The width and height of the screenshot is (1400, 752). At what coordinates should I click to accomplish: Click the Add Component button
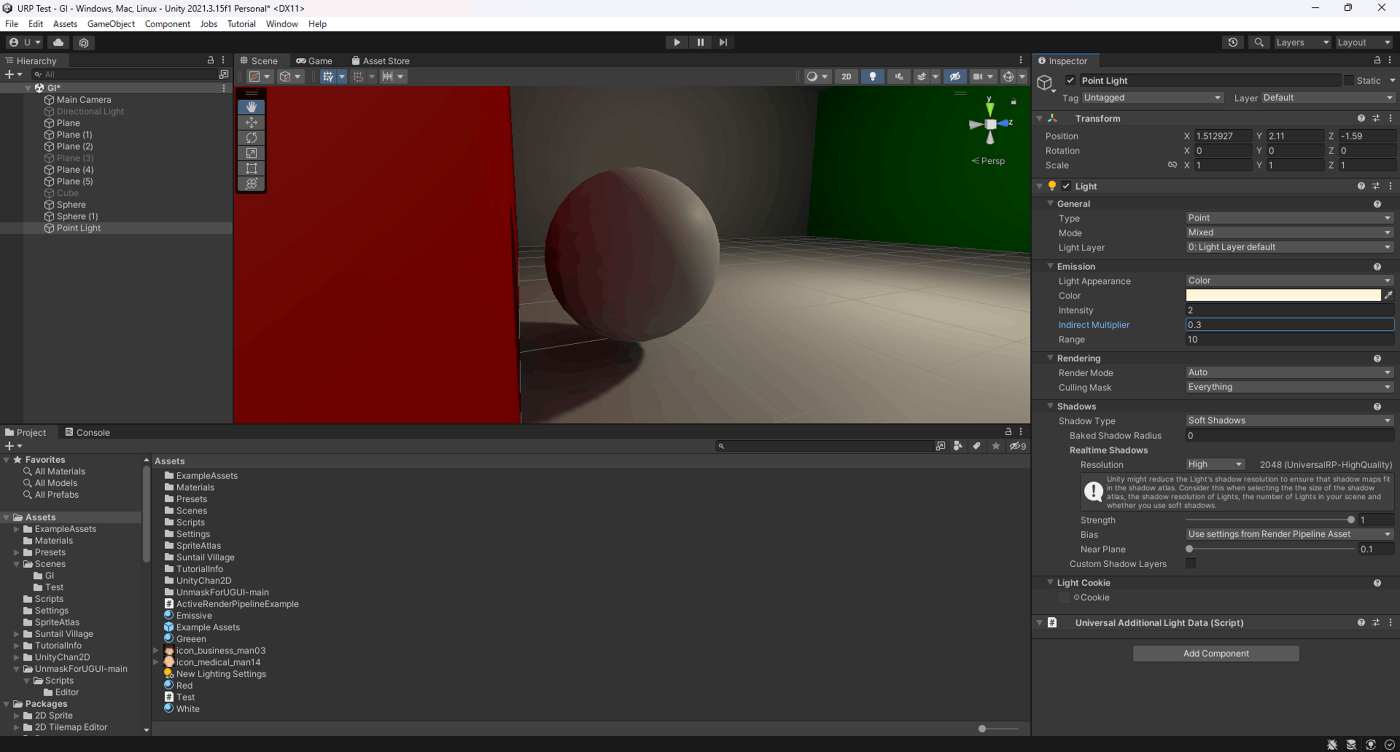click(x=1216, y=654)
